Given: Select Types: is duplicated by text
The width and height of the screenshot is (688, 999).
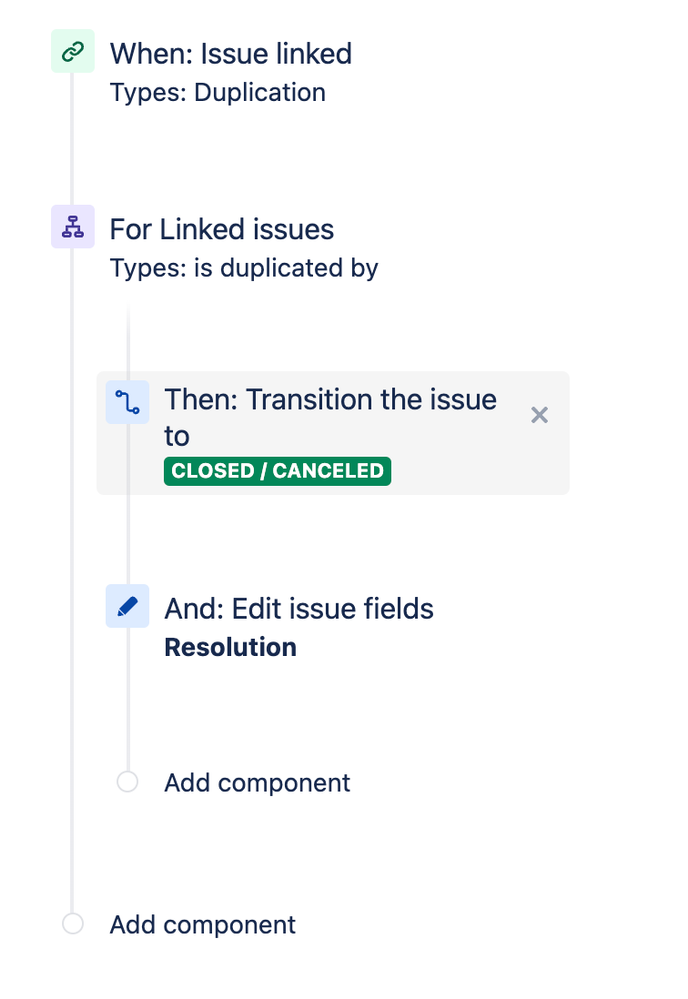Looking at the screenshot, I should tap(244, 268).
